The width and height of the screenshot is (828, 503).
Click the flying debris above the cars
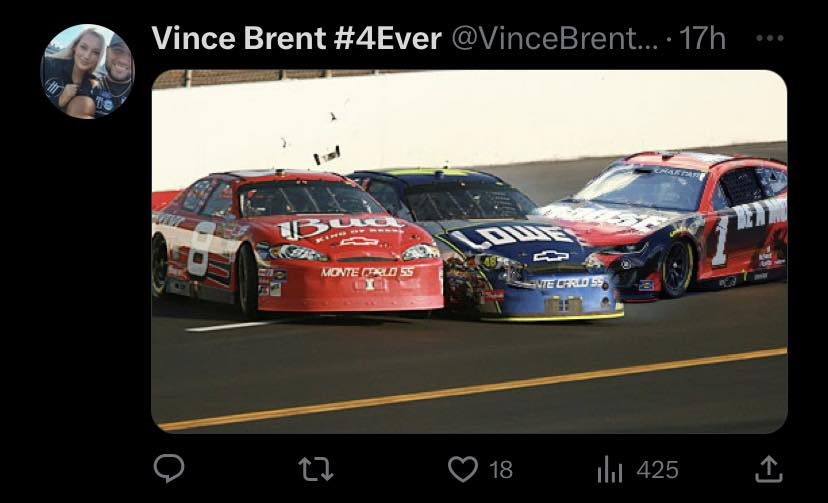coord(327,155)
